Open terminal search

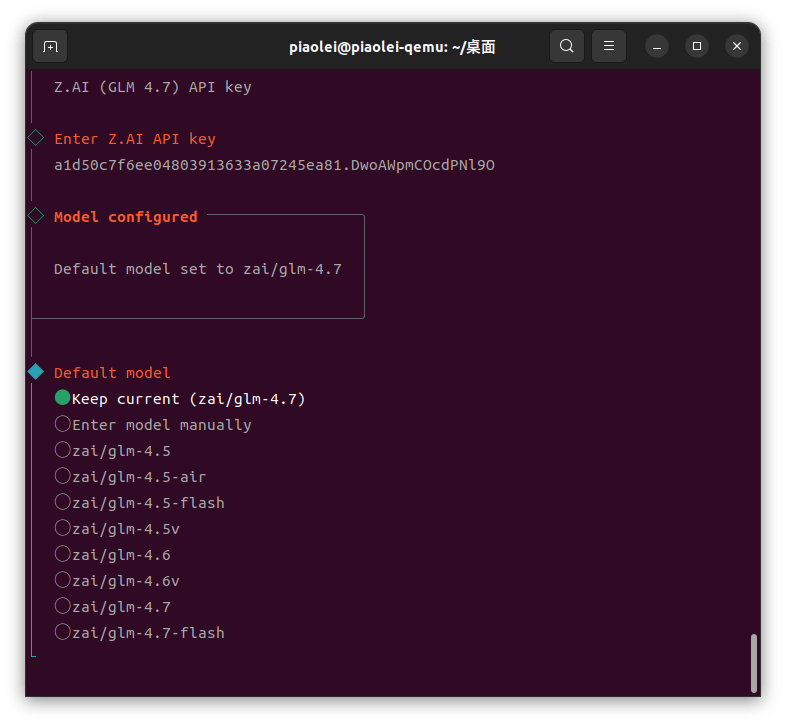pos(566,46)
